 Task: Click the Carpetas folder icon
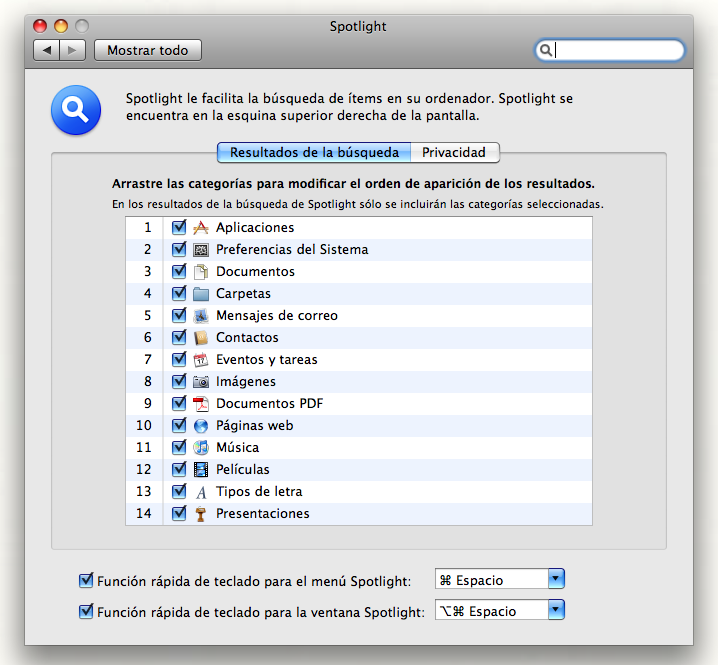pyautogui.click(x=201, y=294)
